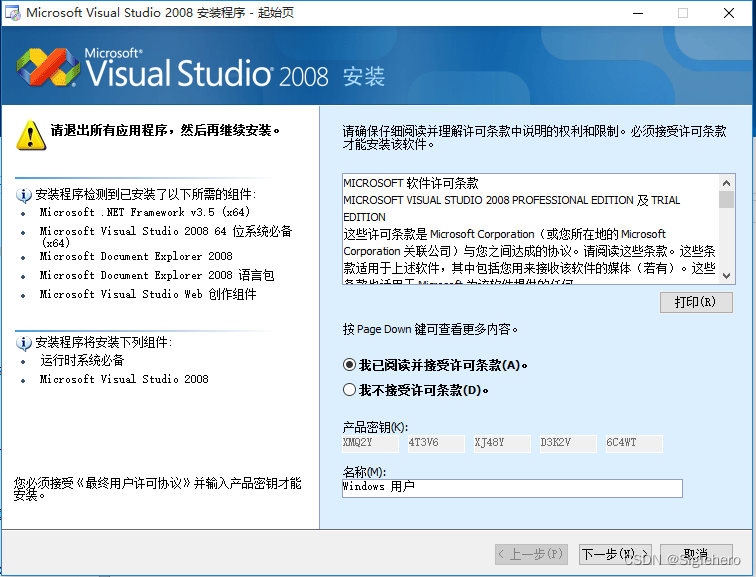
Task: Click the installer icon in the title bar
Action: 12,13
